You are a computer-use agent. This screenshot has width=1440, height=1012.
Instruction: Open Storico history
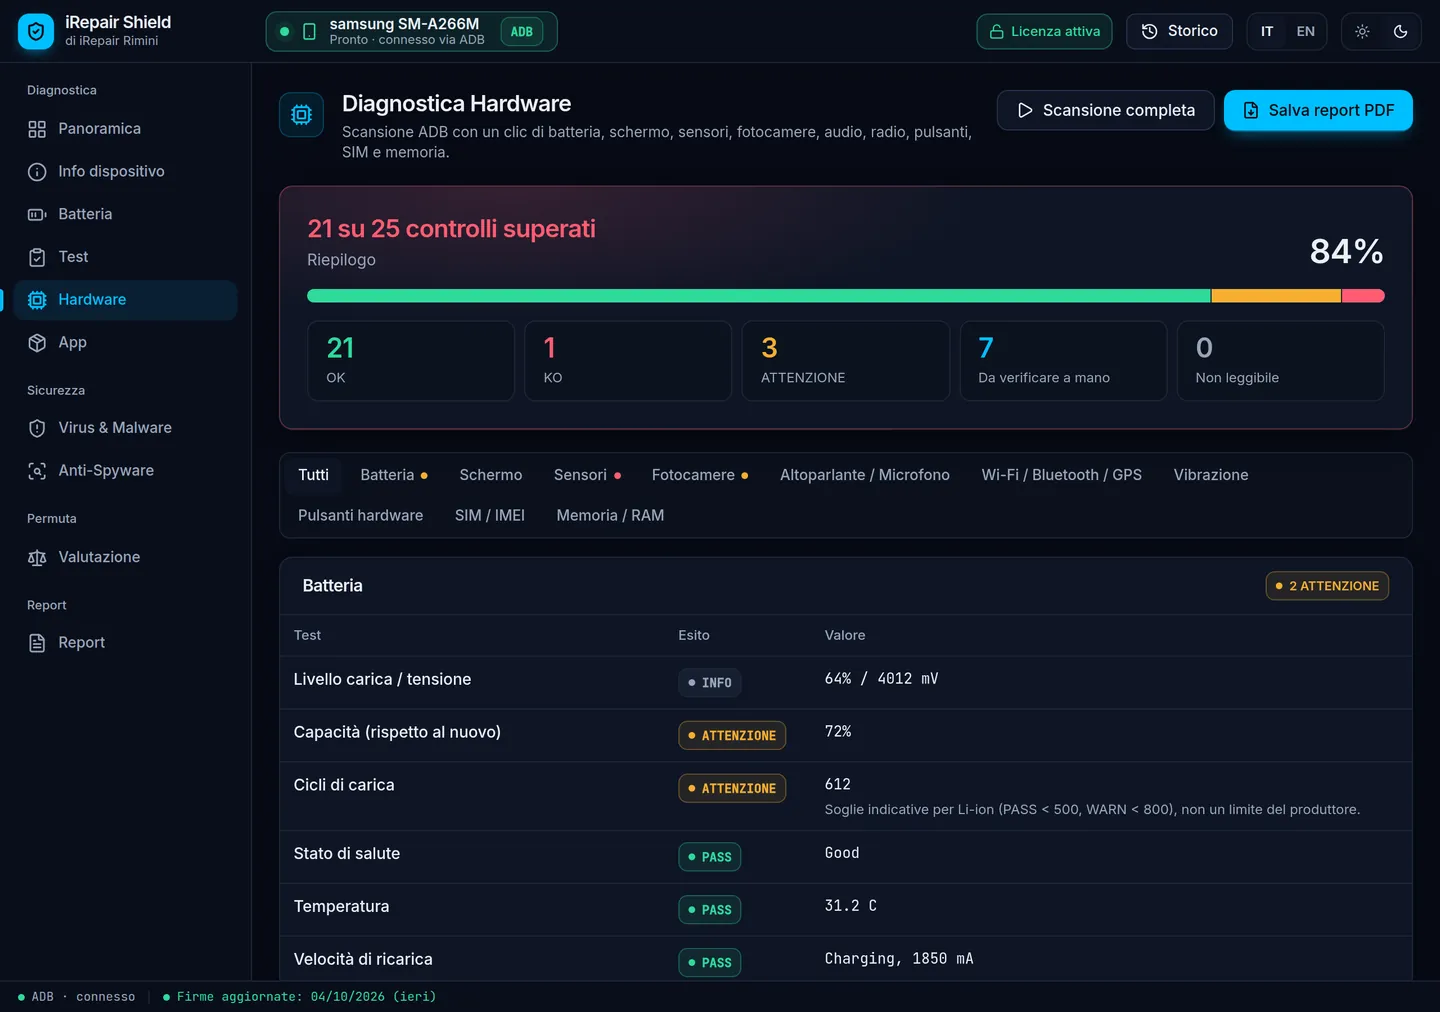tap(1179, 31)
